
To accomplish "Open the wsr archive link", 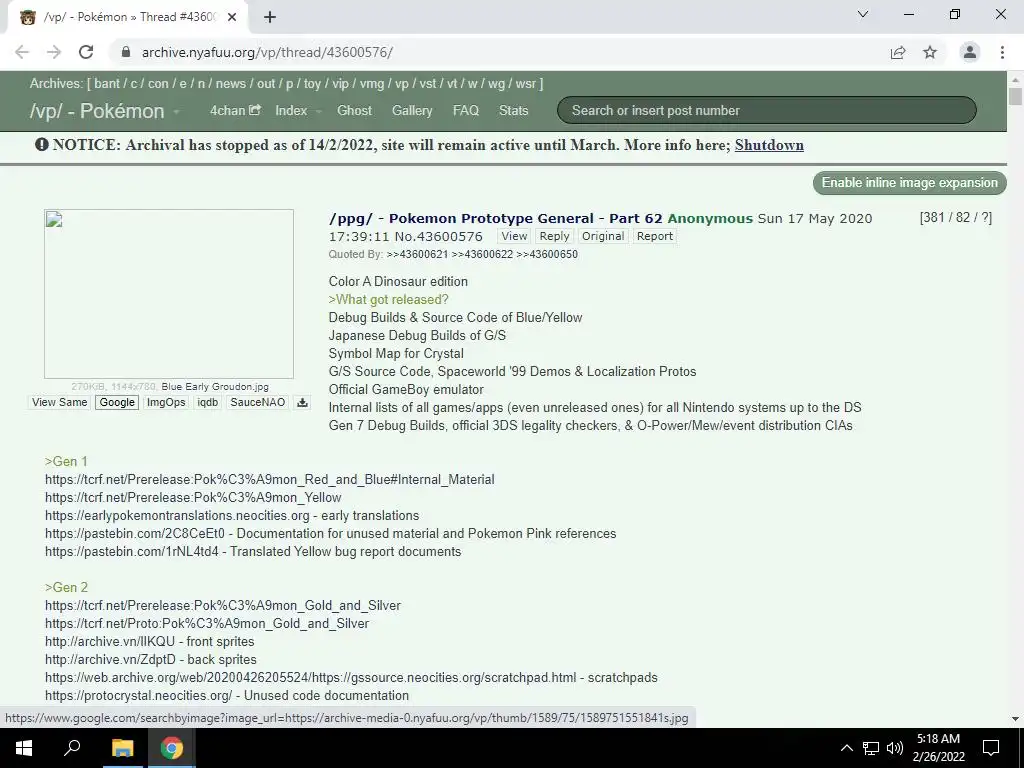I will point(526,84).
